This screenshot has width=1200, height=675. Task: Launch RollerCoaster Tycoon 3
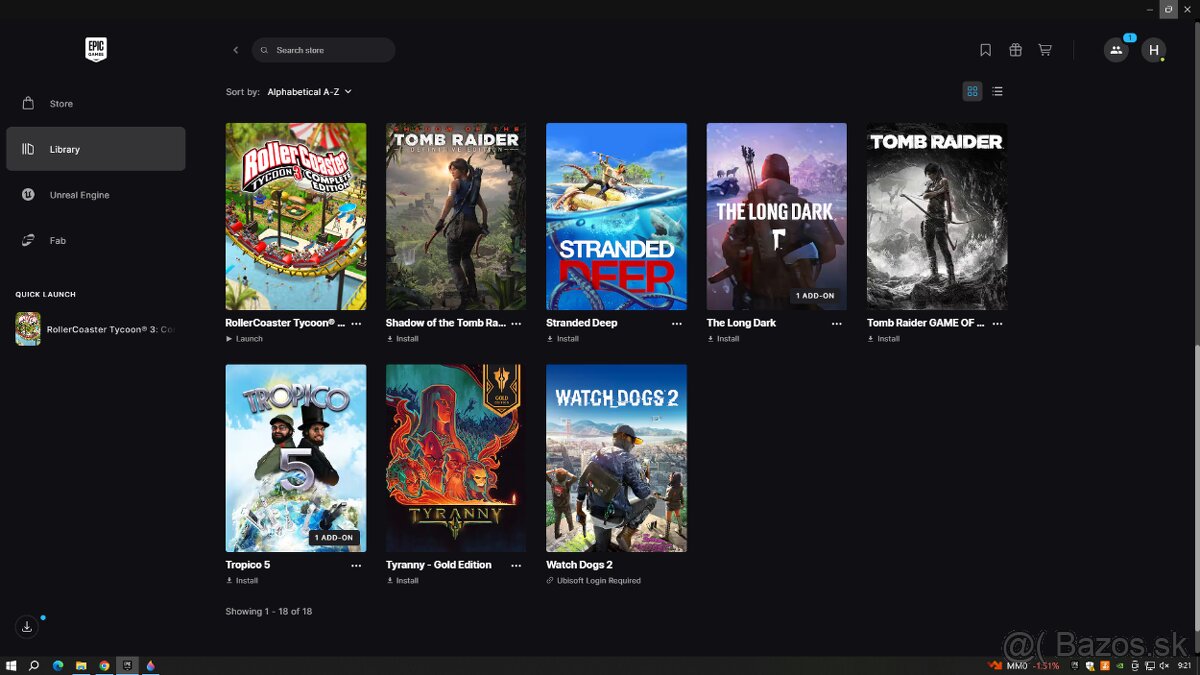click(246, 339)
